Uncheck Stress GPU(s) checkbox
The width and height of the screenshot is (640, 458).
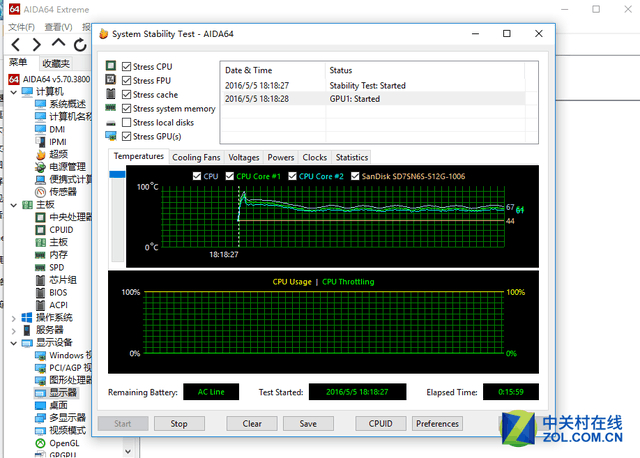127,136
